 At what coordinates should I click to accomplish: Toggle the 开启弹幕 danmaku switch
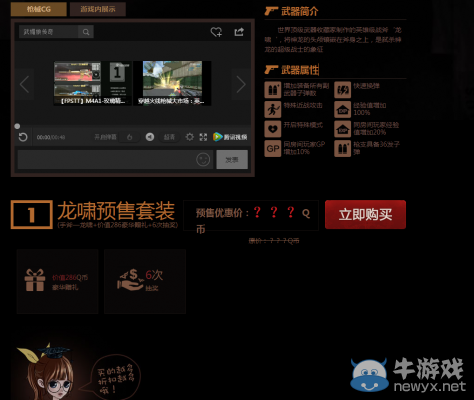(x=129, y=137)
